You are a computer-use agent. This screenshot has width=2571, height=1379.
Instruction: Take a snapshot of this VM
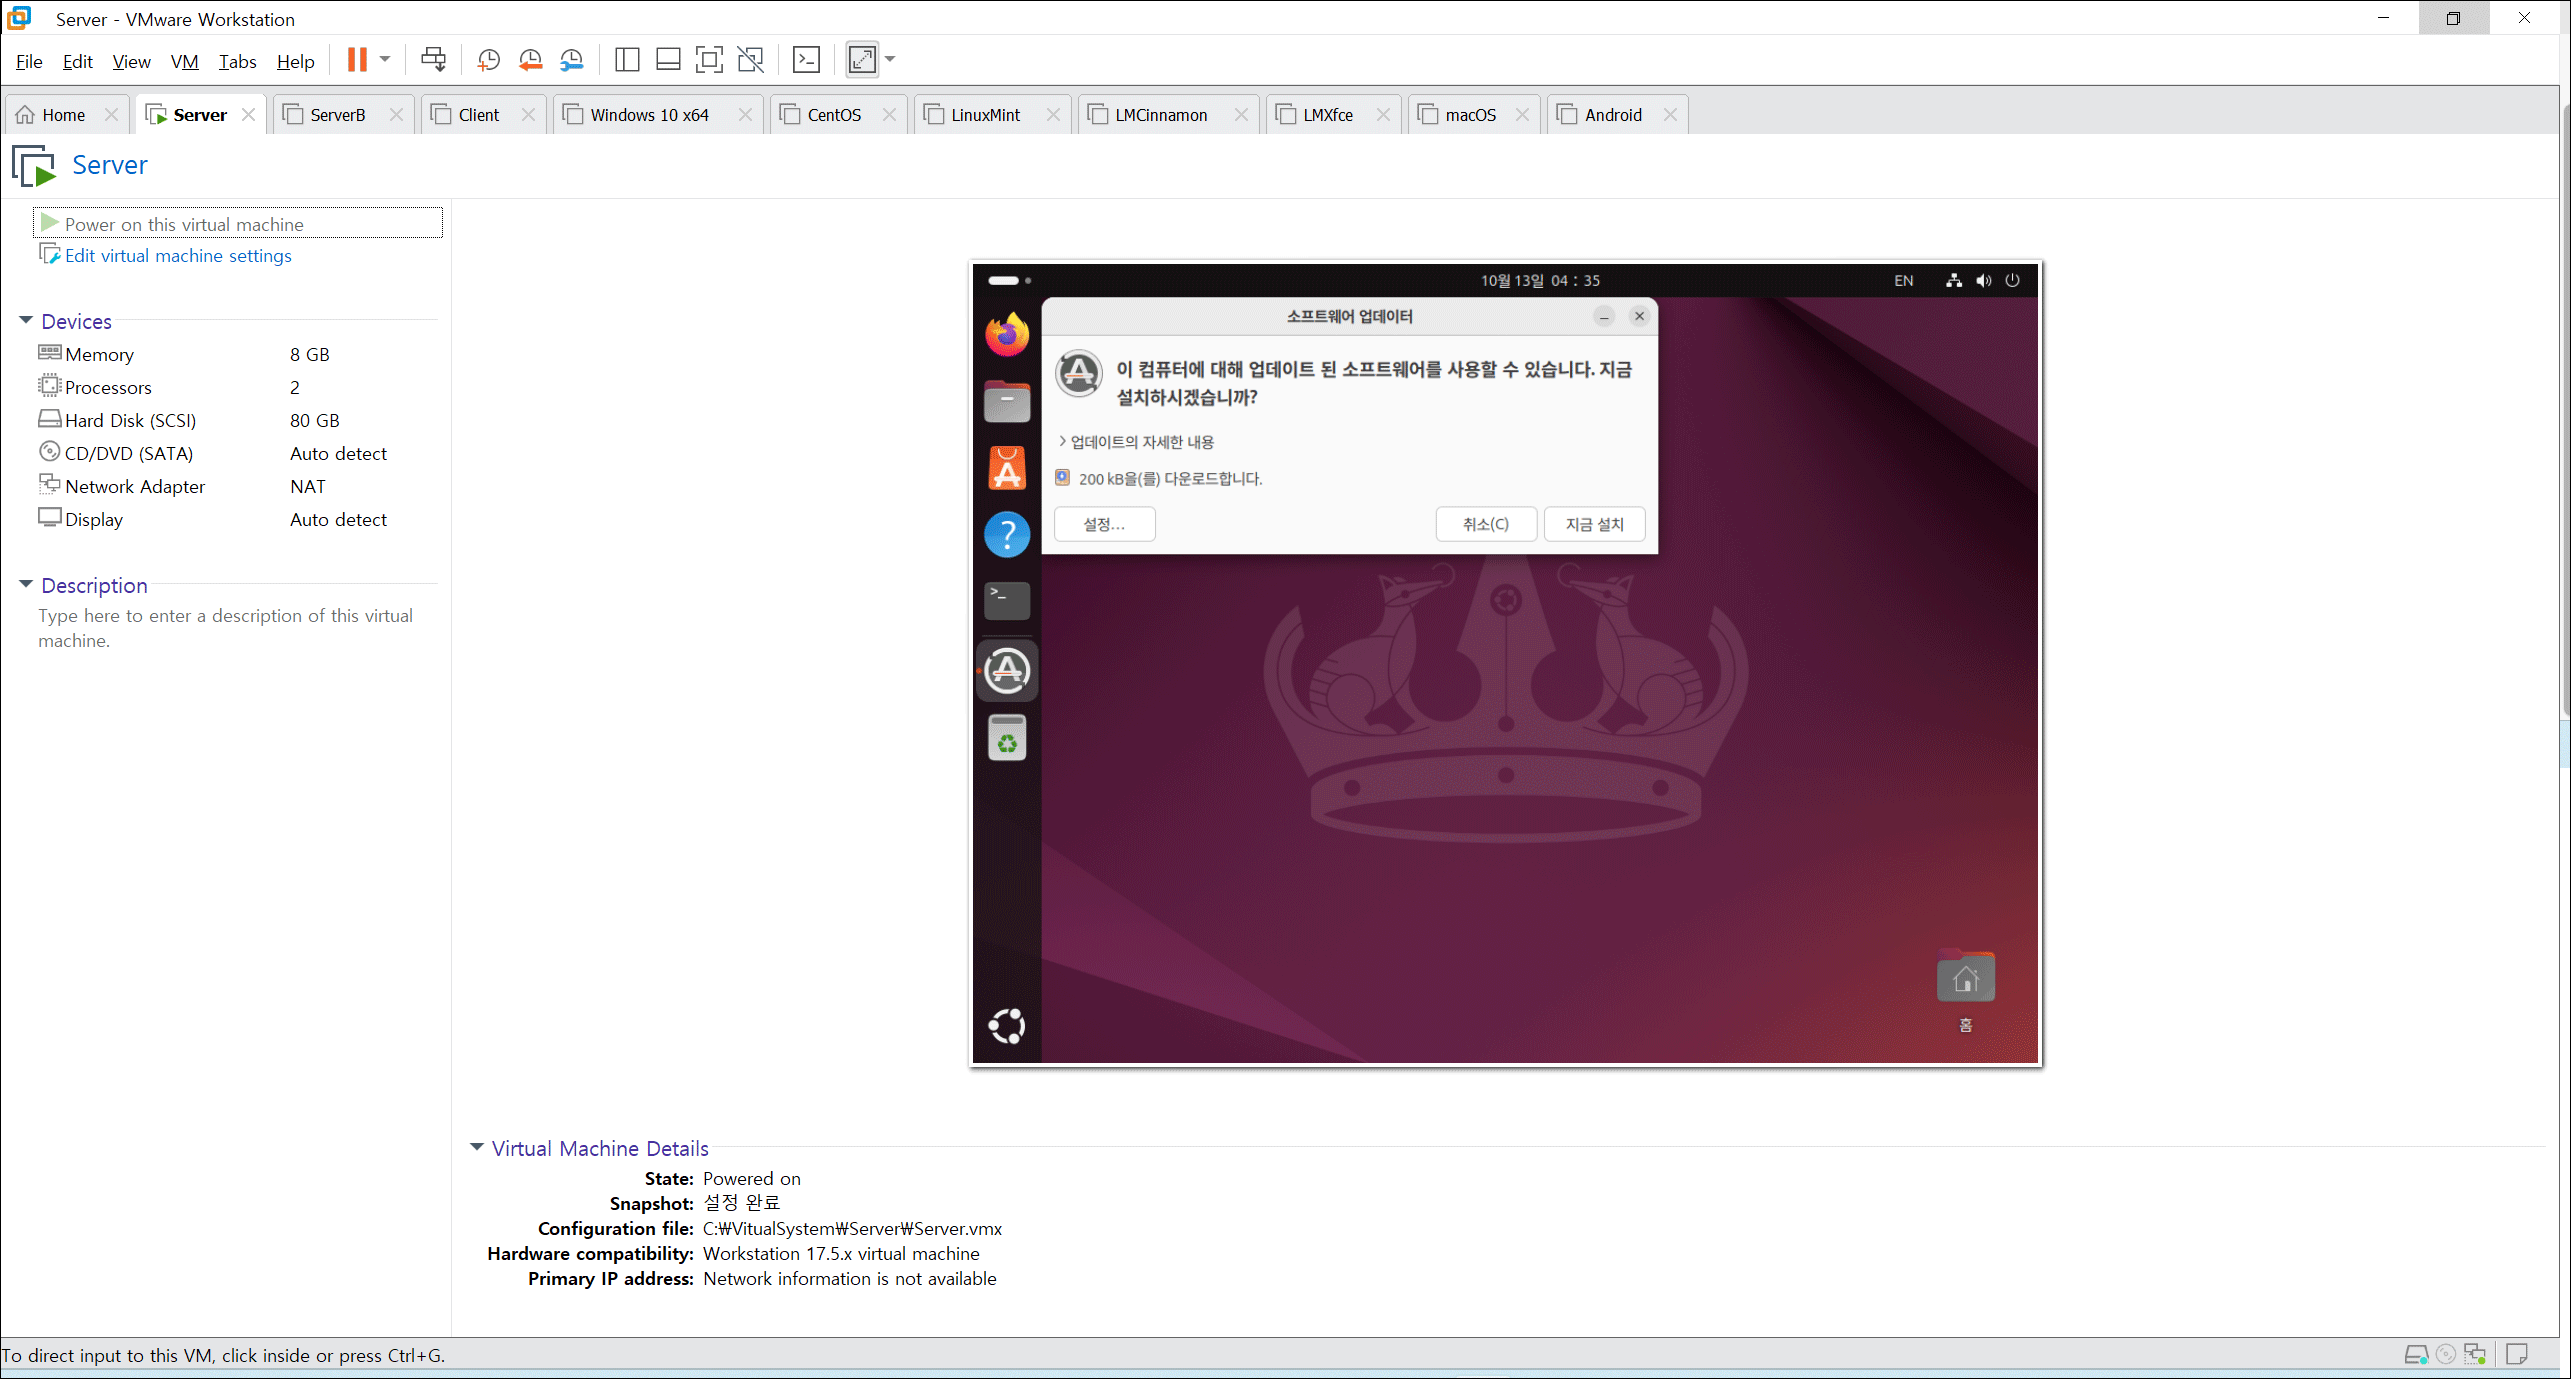click(488, 60)
